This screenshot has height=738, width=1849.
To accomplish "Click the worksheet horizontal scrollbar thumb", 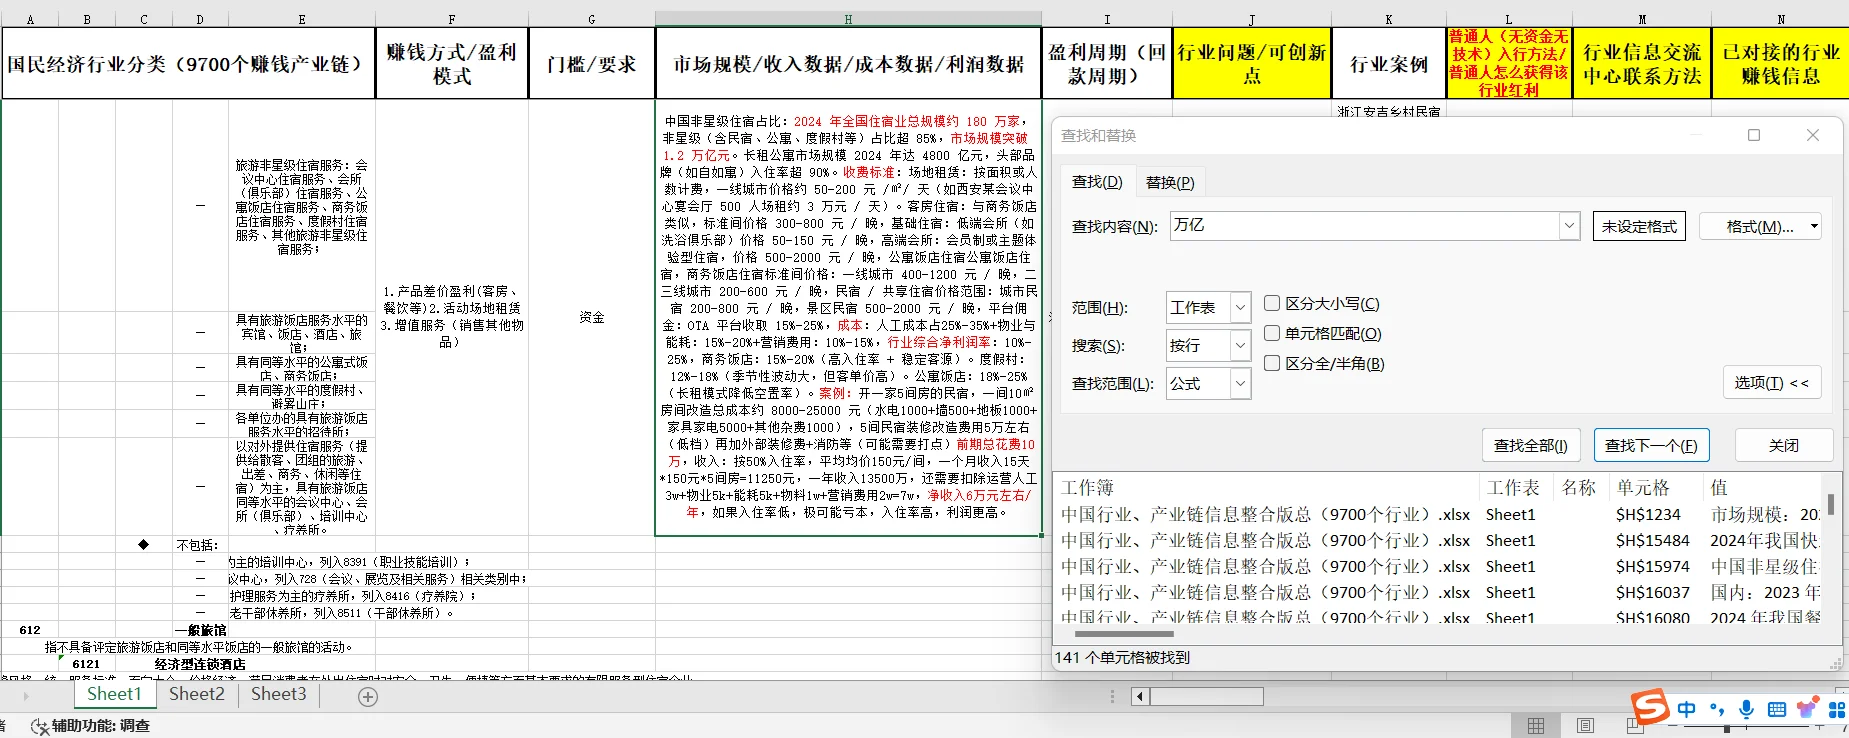I will [x=1207, y=696].
